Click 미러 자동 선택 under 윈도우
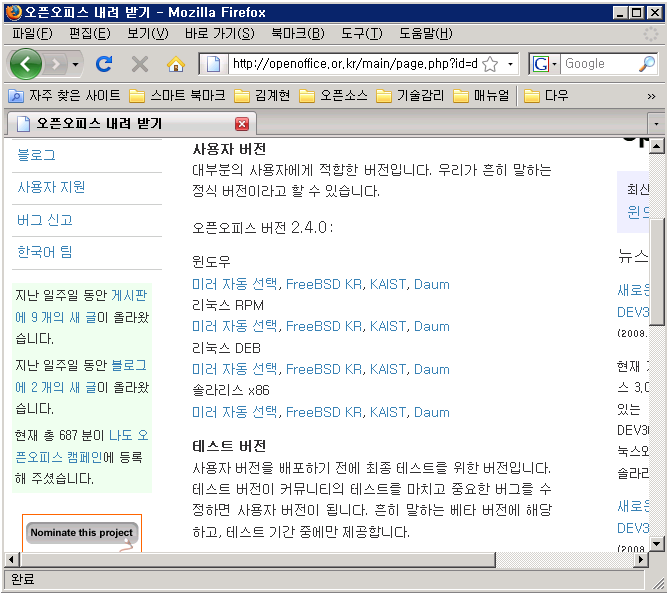This screenshot has width=668, height=594. (x=234, y=284)
